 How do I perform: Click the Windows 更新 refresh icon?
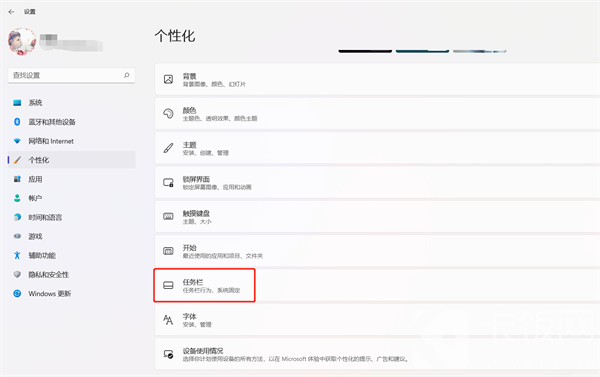point(17,294)
